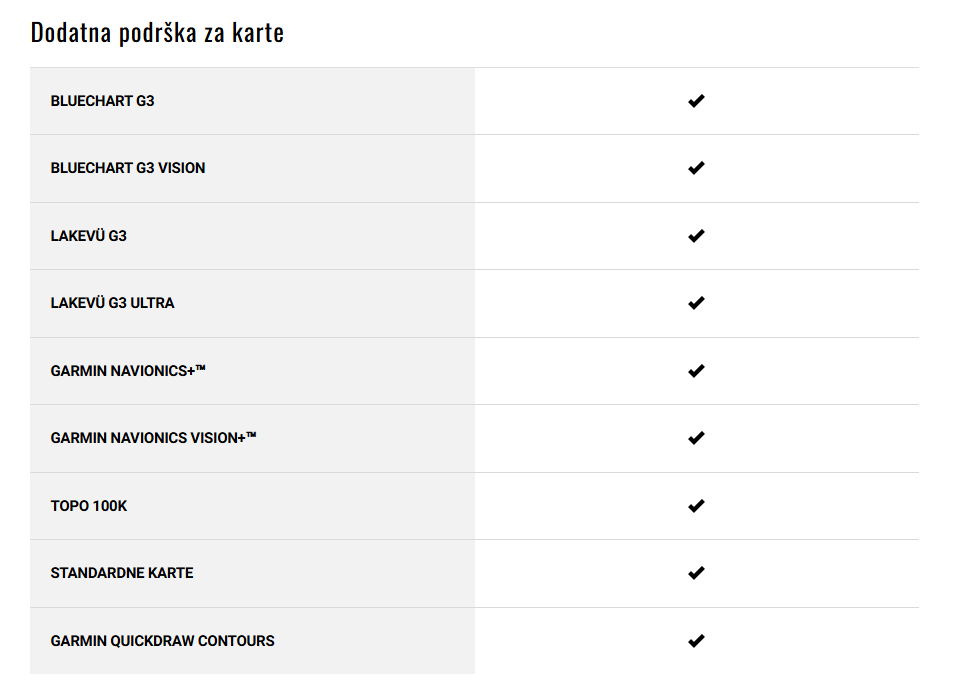This screenshot has width=971, height=696.
Task: Click the Dodatna podrška za karte heading
Action: coord(157,33)
